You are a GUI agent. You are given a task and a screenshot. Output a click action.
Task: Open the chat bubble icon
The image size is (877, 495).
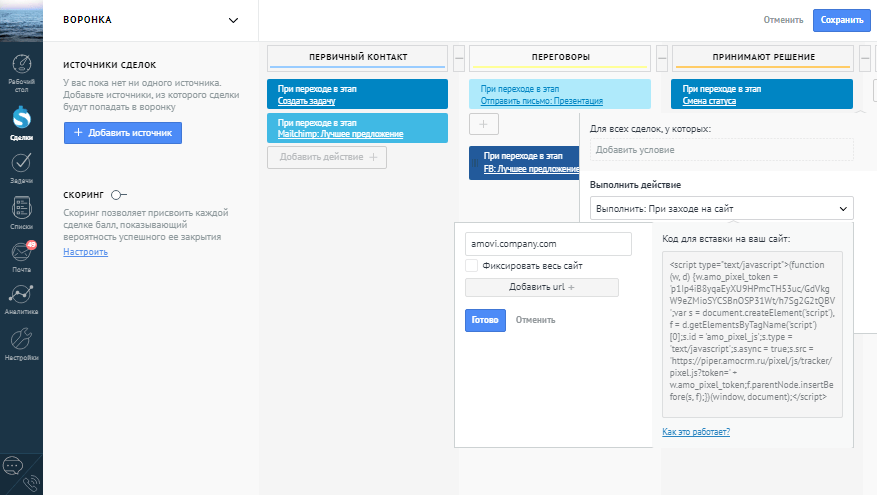tap(12, 465)
